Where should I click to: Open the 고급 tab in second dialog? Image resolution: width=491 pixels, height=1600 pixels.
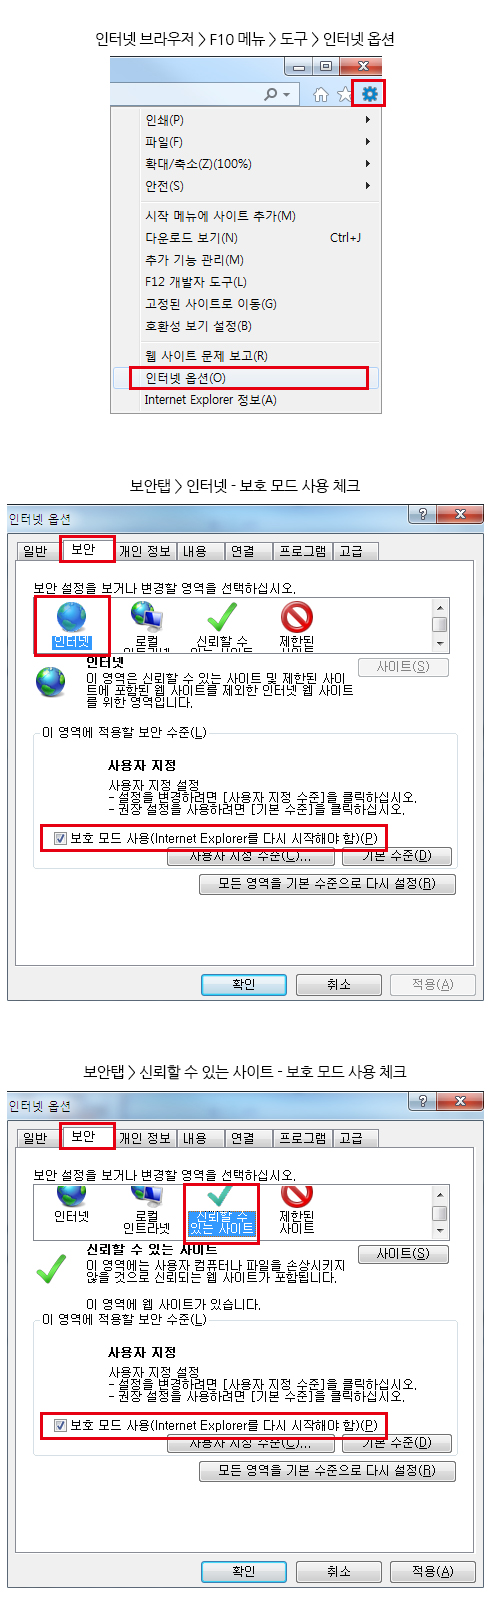click(x=351, y=1137)
